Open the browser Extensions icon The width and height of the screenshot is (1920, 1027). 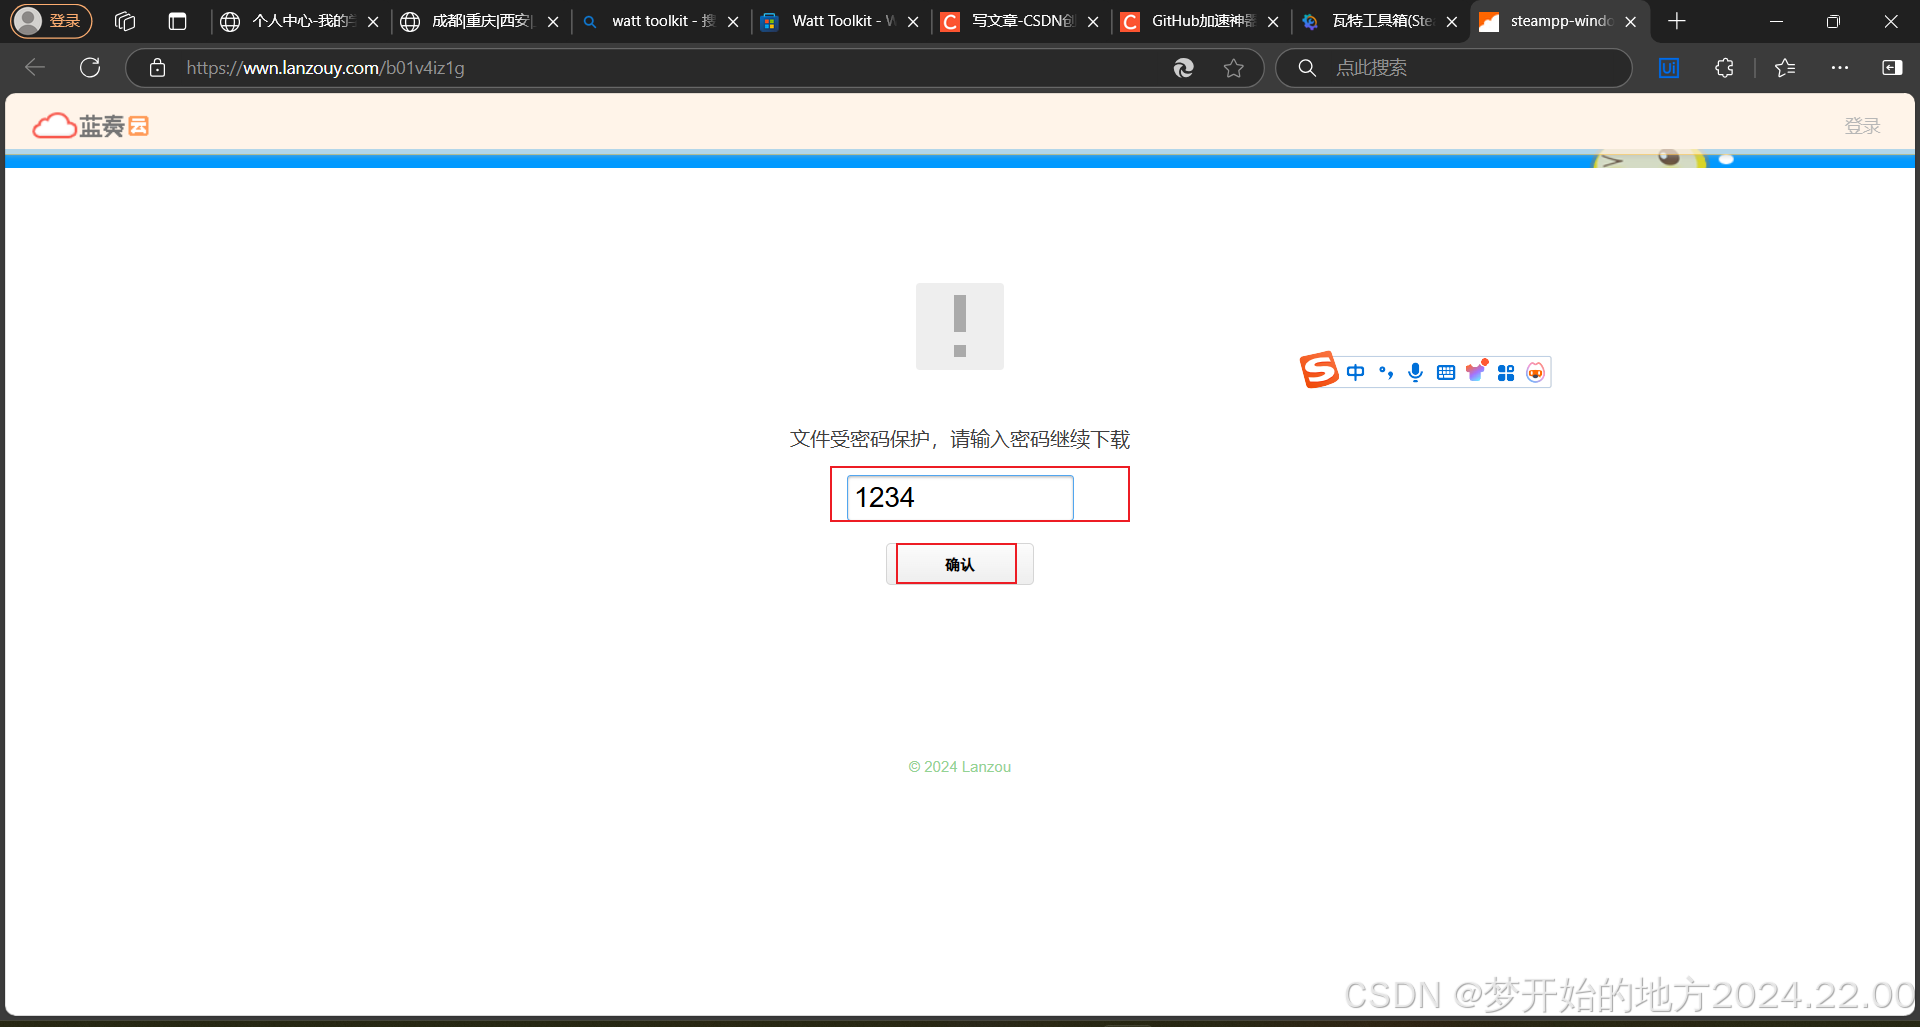point(1724,67)
